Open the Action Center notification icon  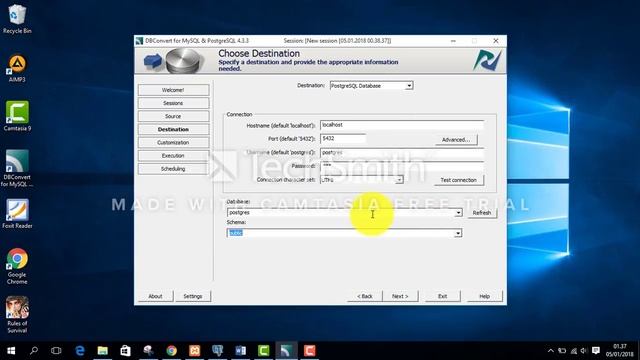[596, 351]
